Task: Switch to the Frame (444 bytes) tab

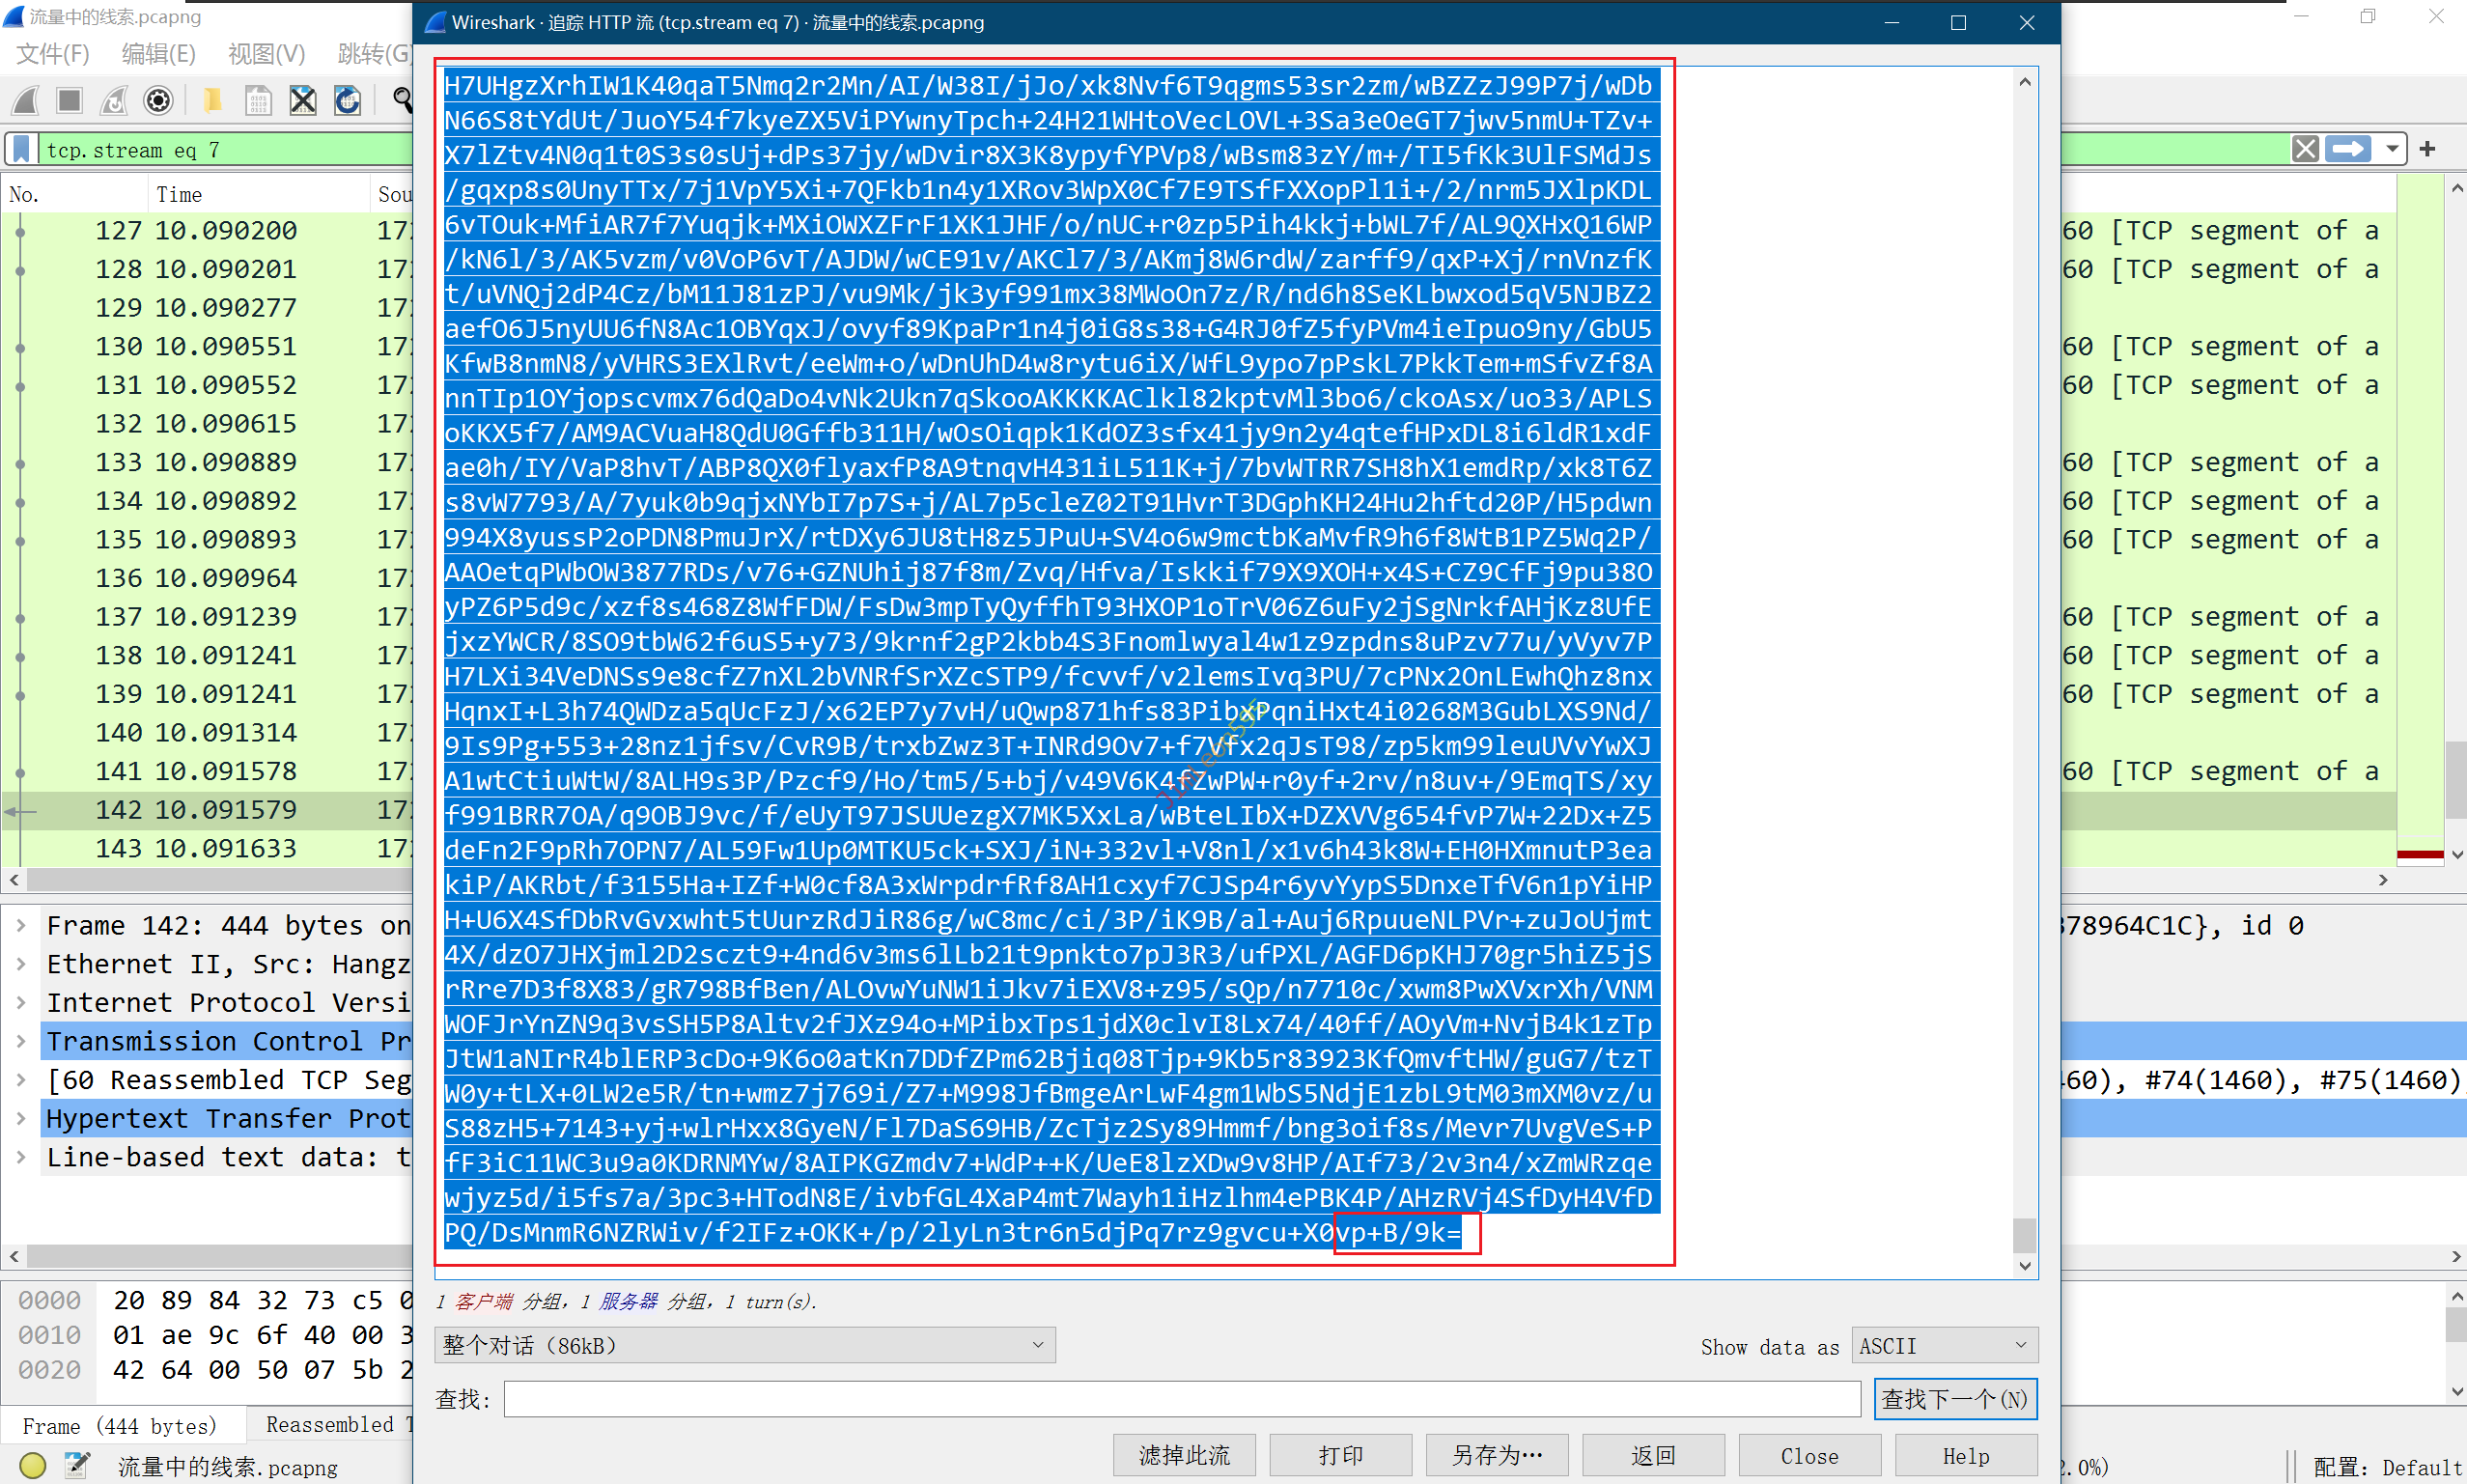Action: coord(120,1425)
